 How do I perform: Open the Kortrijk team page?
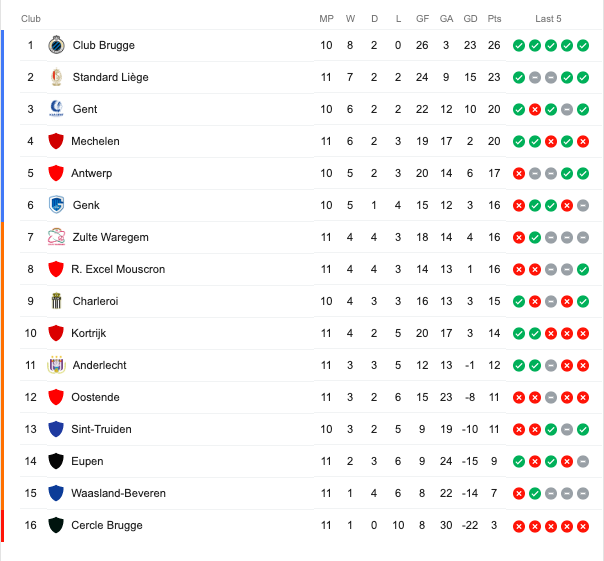(89, 333)
